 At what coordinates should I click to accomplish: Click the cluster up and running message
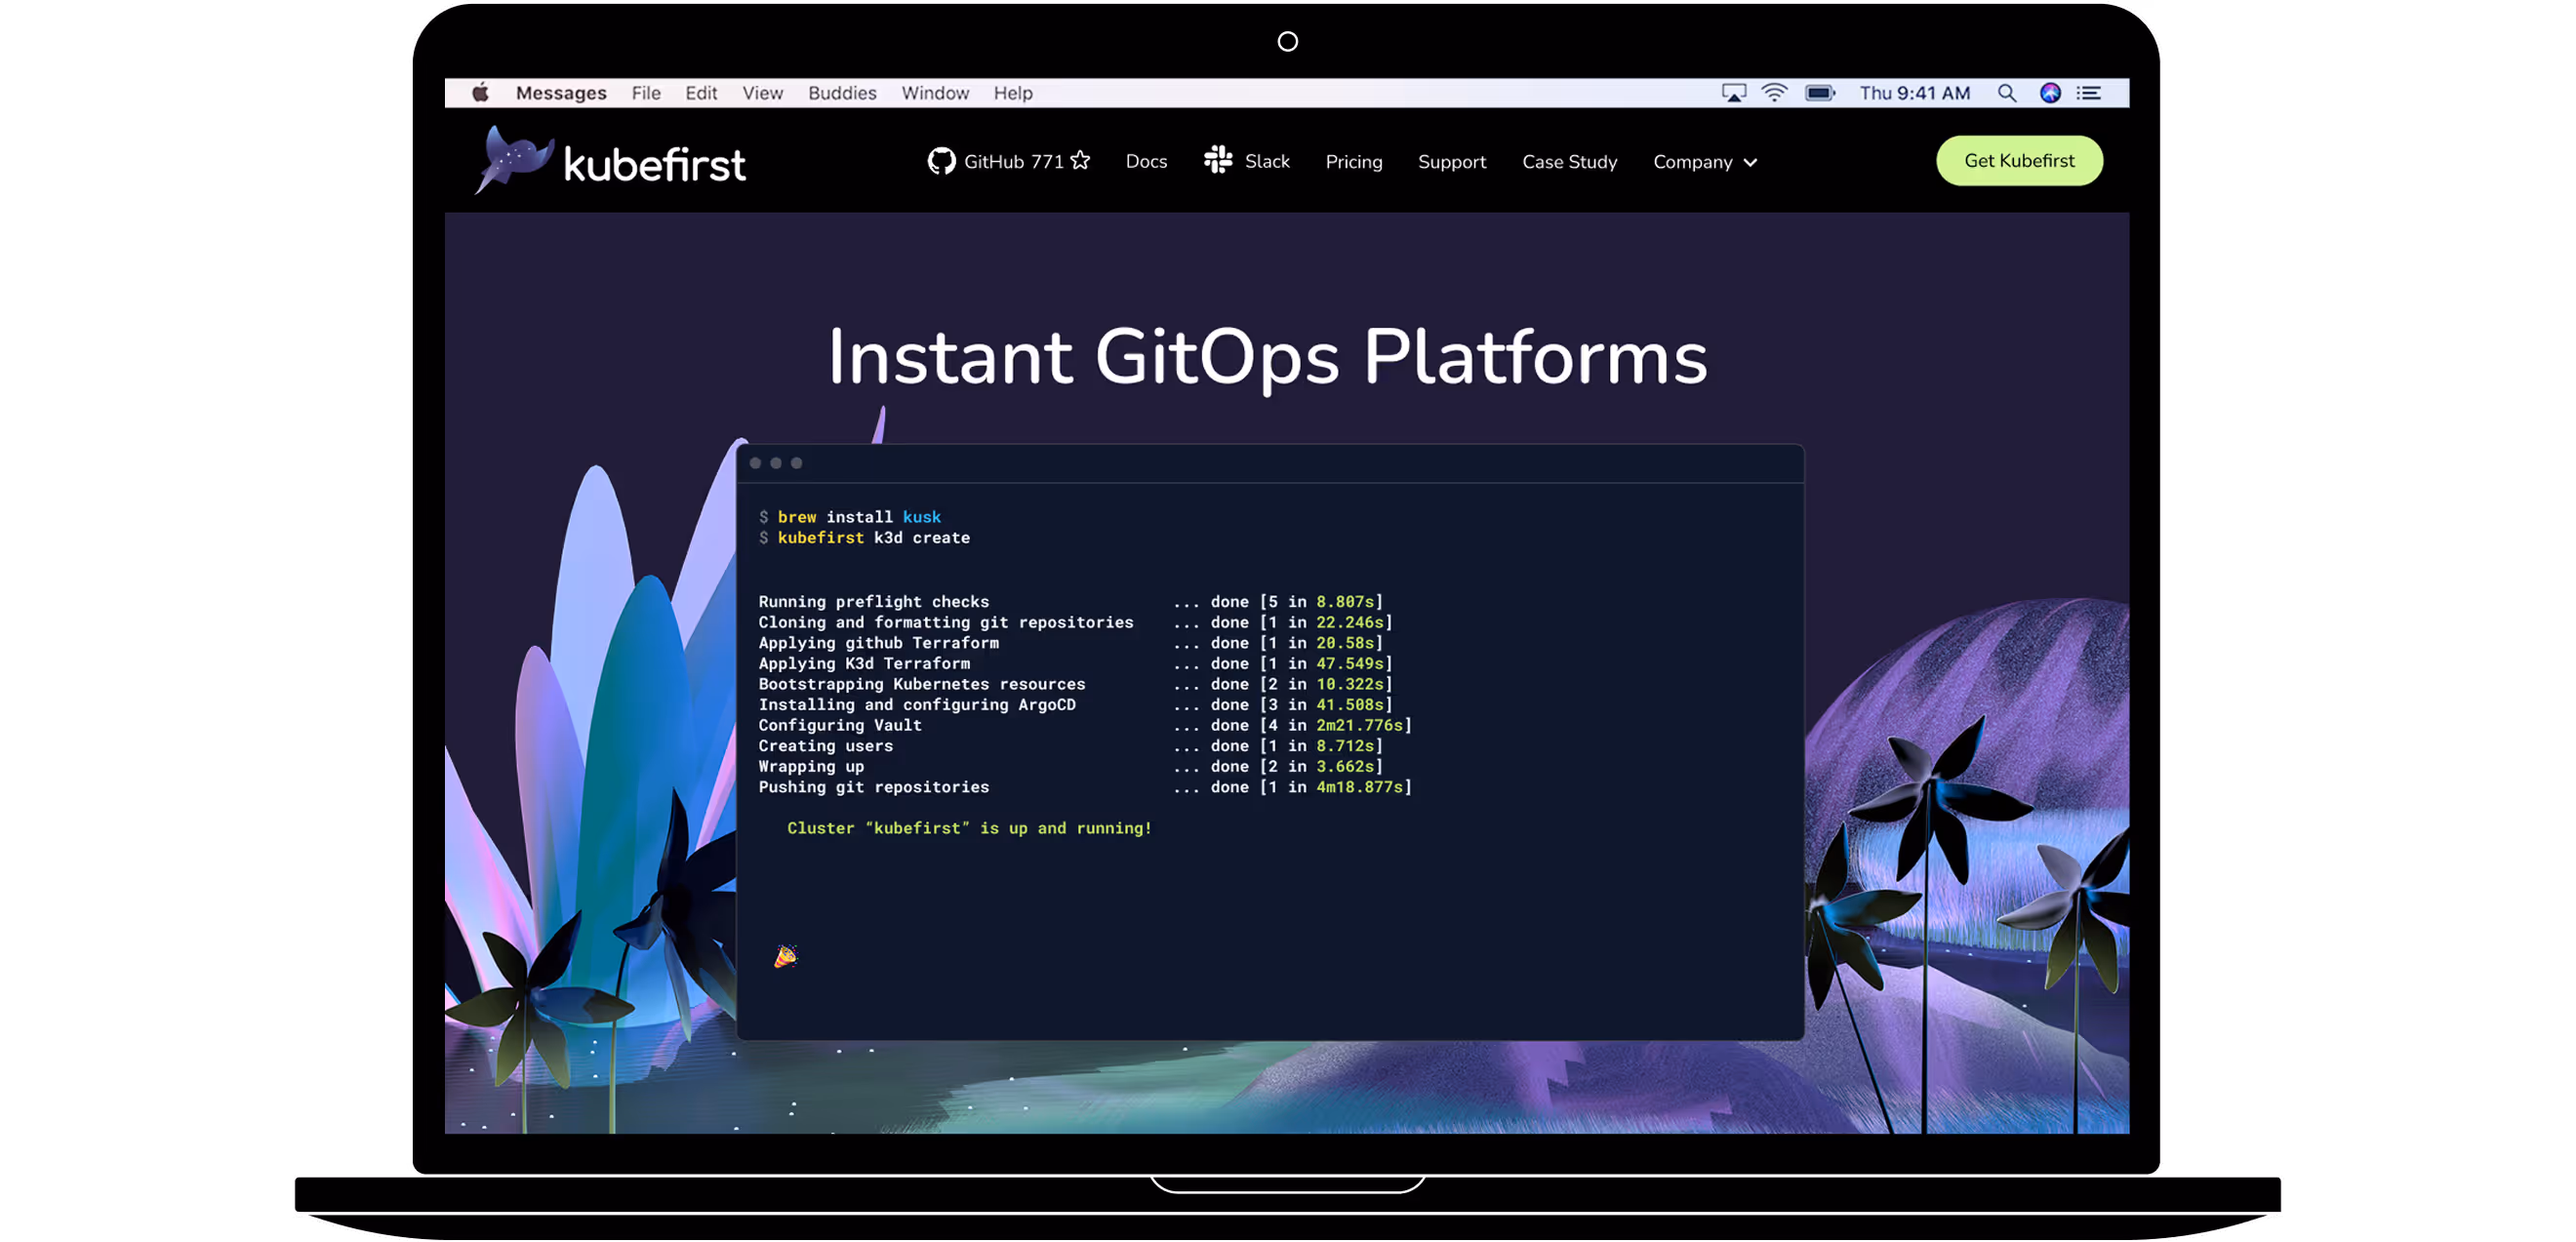pos(969,829)
